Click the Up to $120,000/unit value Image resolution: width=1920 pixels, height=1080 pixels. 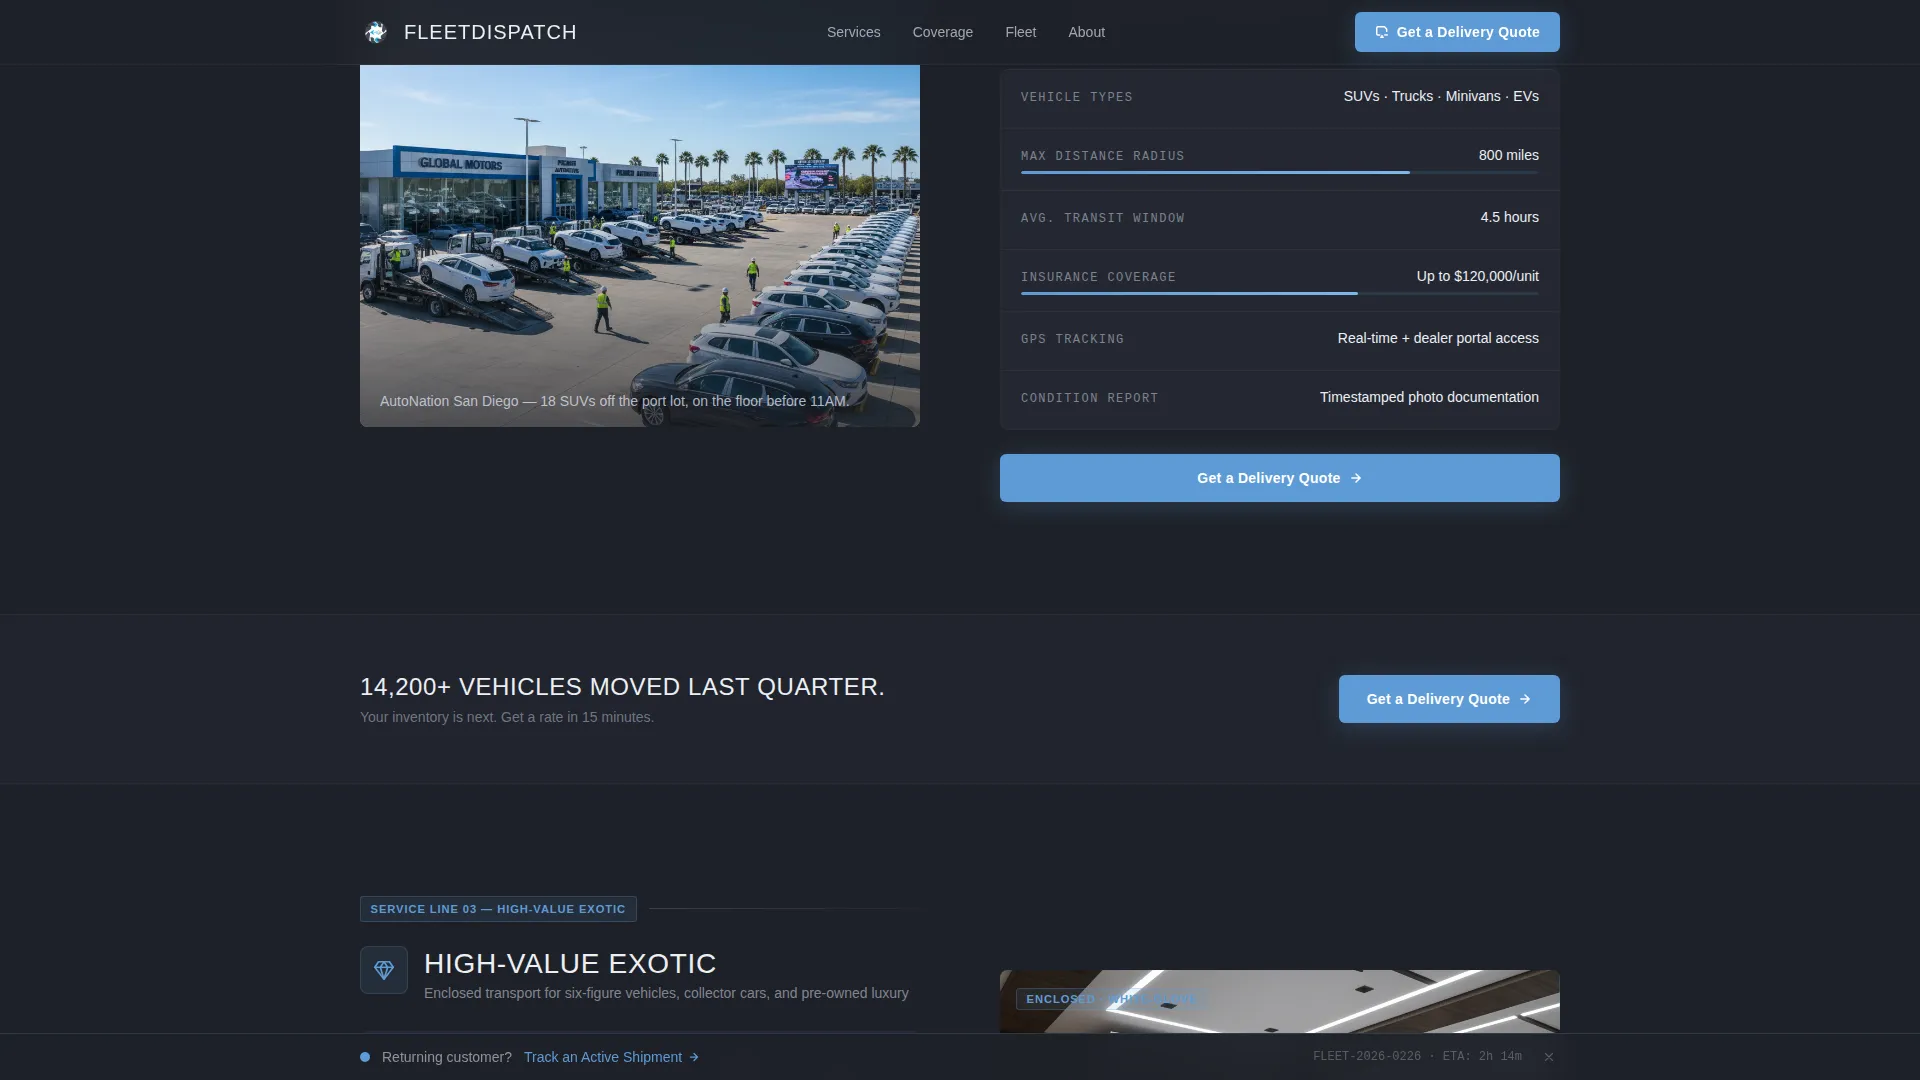[x=1477, y=276]
